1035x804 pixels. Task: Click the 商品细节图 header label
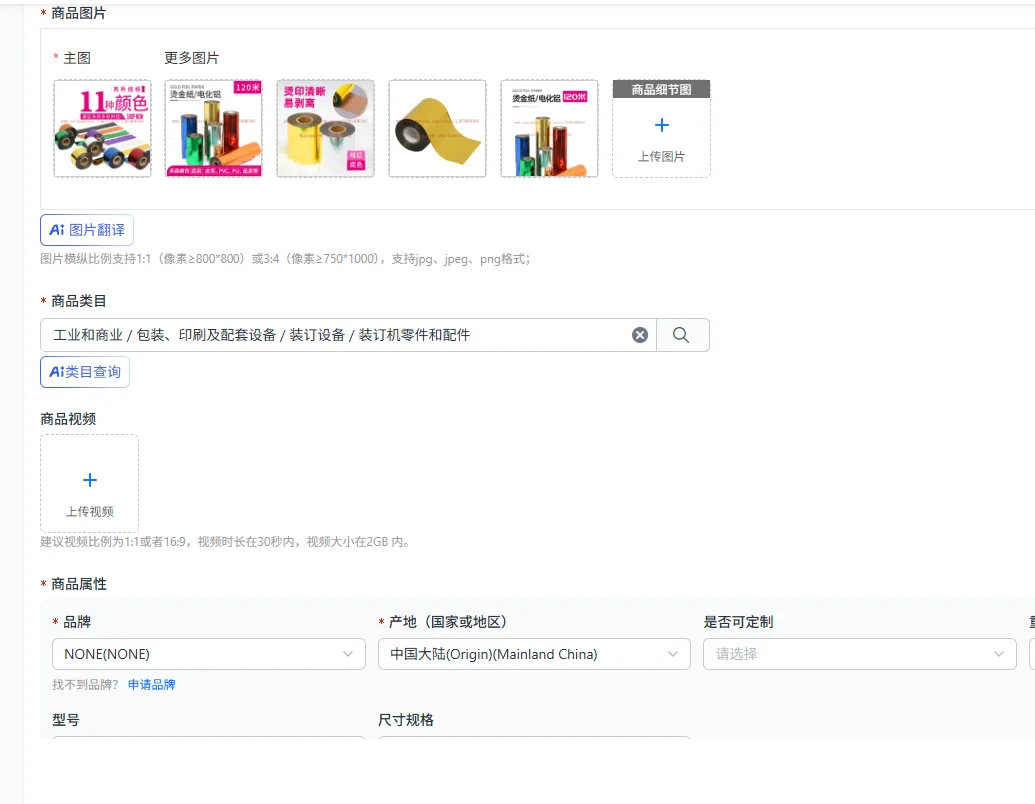661,89
